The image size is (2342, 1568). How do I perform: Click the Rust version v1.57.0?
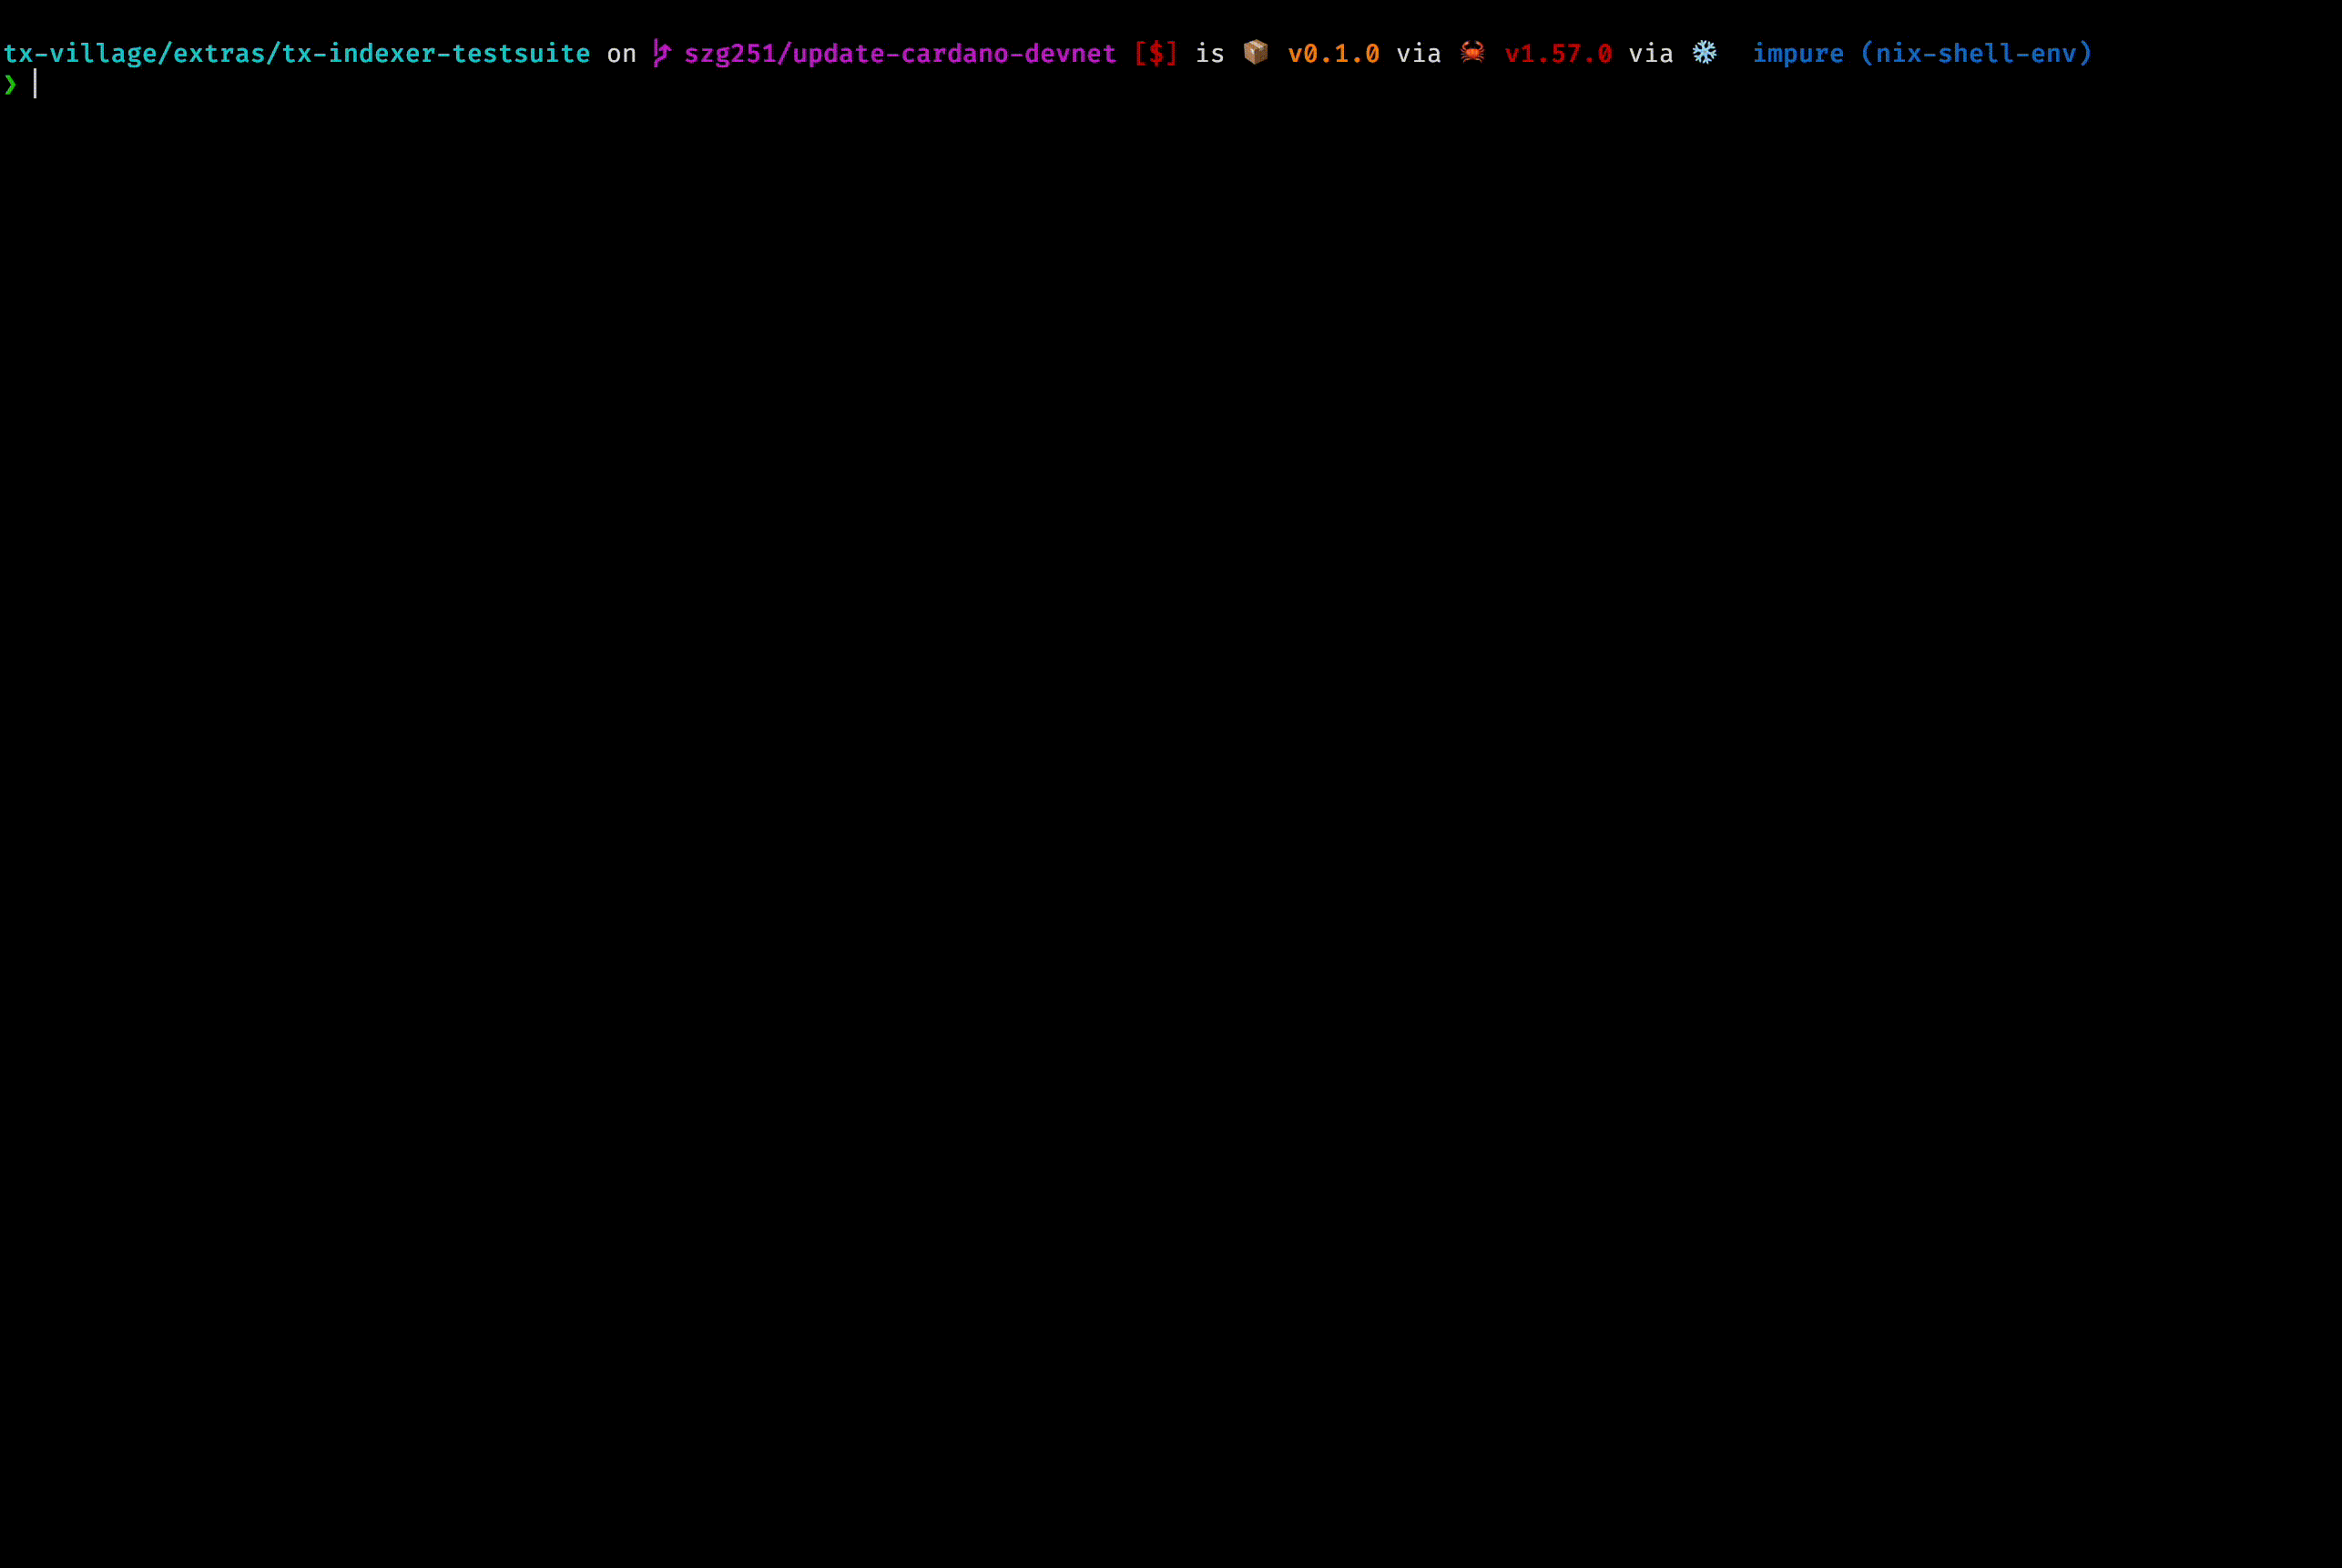click(x=1558, y=53)
